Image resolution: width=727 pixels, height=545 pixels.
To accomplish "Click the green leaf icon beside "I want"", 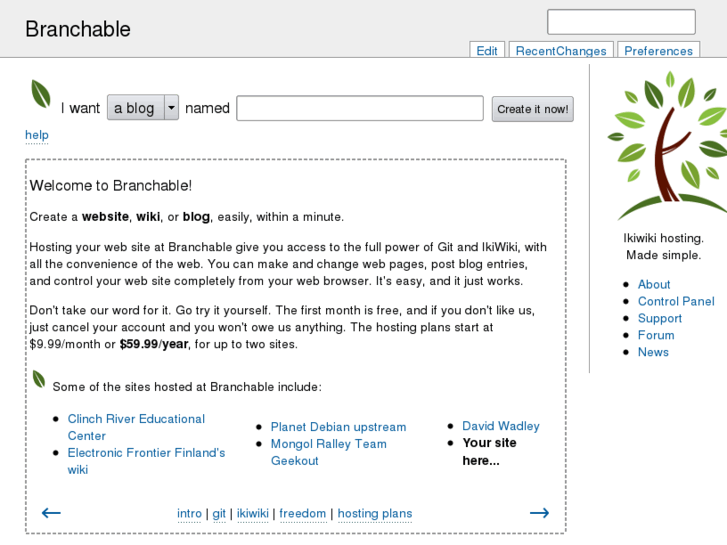I will 40,94.
